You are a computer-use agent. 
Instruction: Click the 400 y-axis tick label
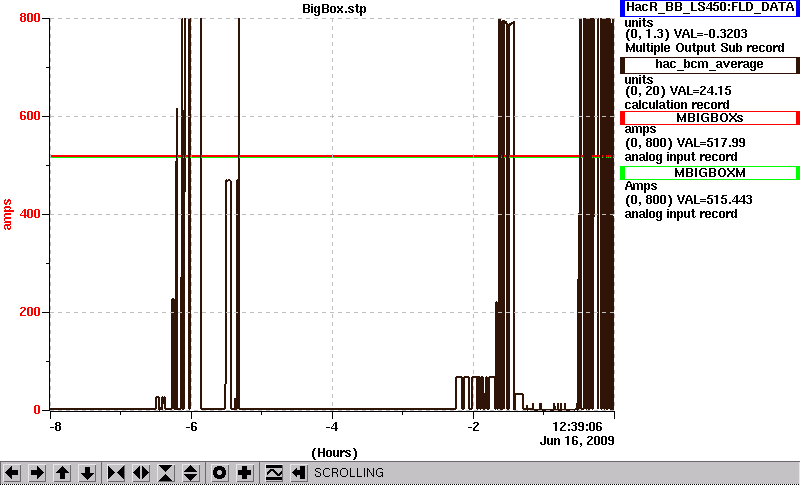click(30, 214)
